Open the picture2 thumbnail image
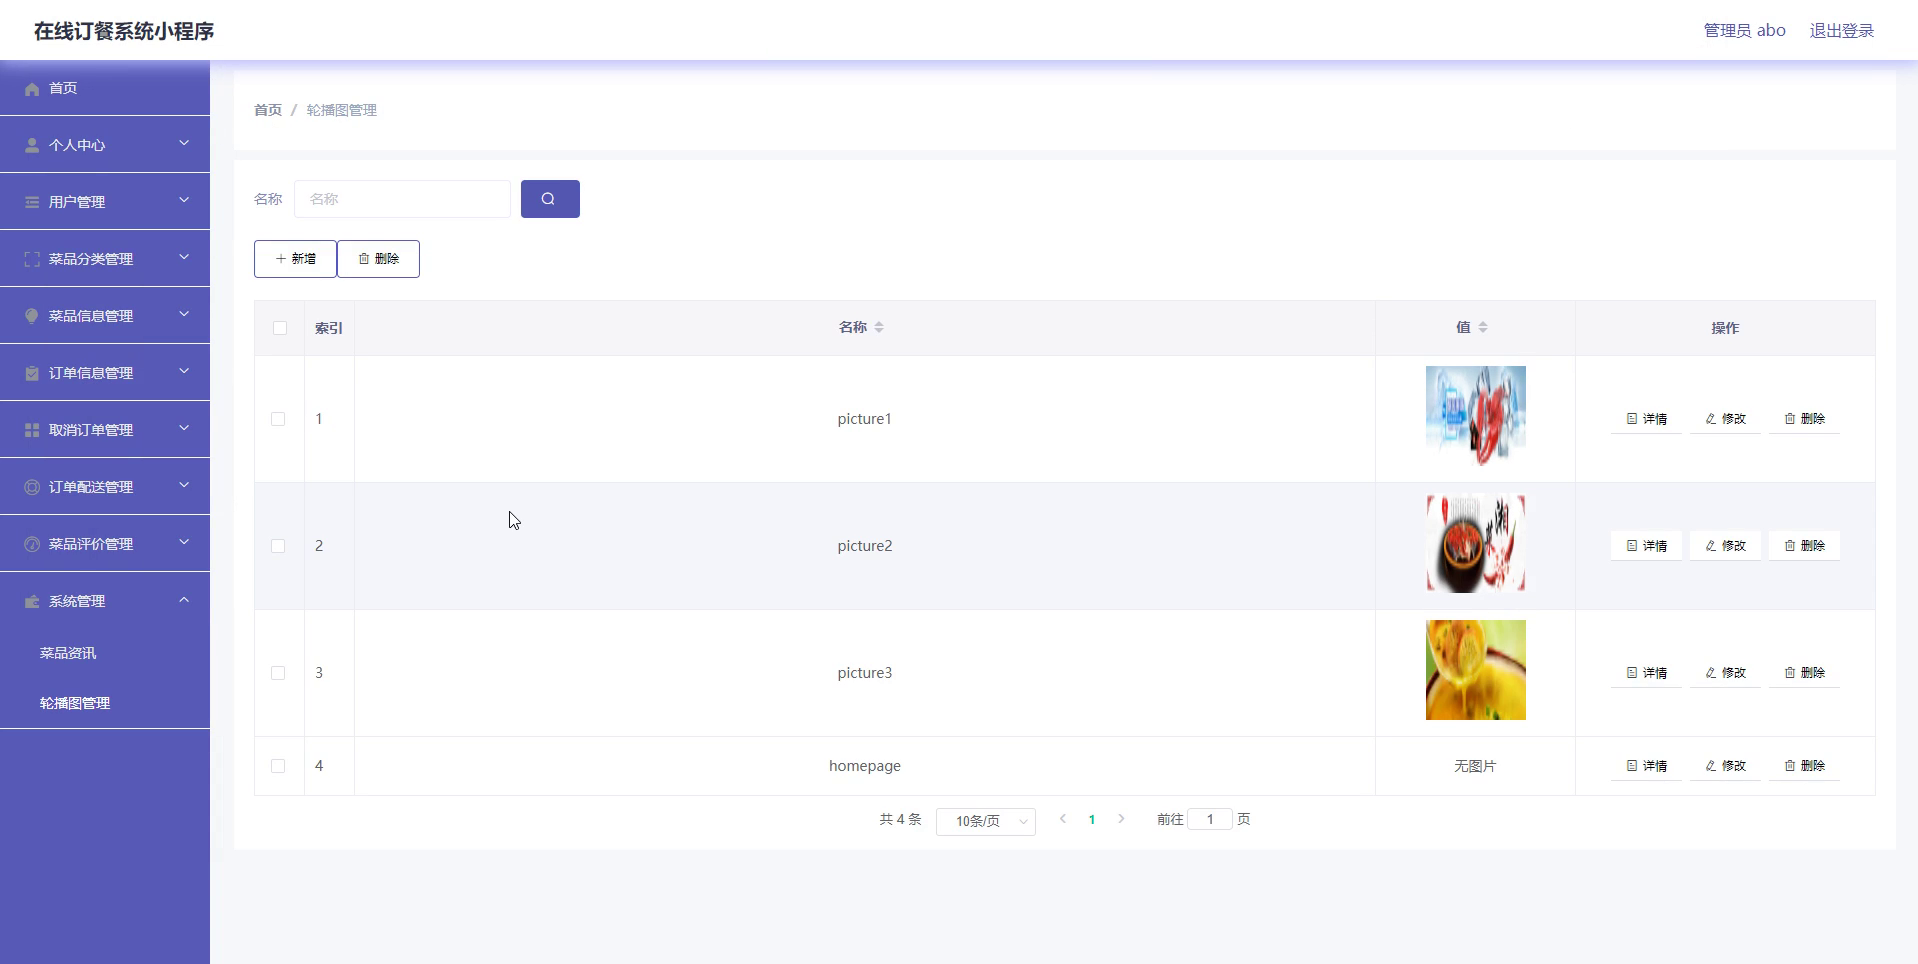Viewport: 1918px width, 964px height. click(x=1476, y=543)
